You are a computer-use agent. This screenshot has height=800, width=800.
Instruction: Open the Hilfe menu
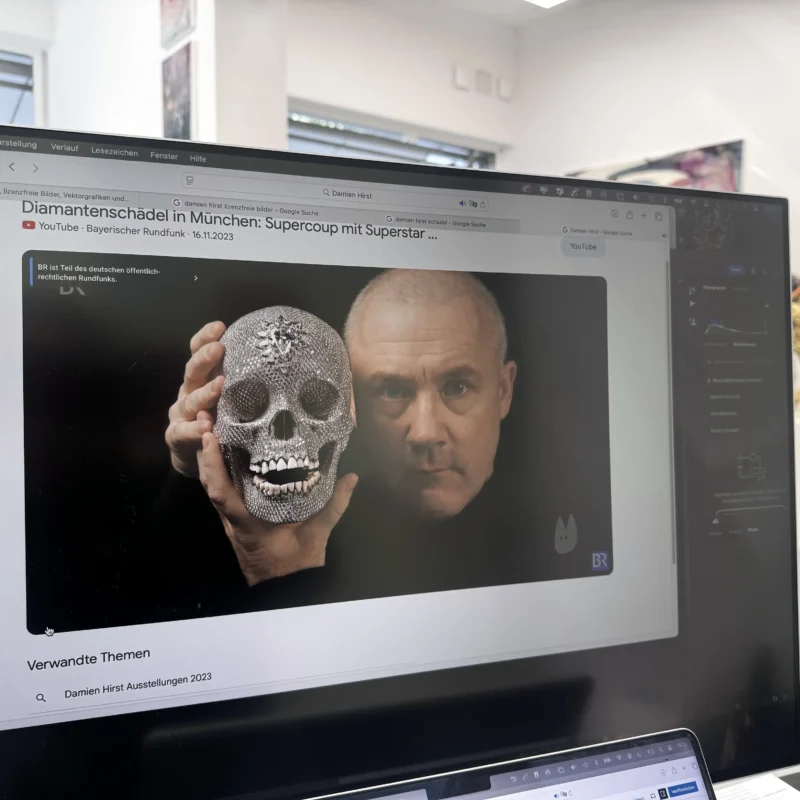point(198,159)
